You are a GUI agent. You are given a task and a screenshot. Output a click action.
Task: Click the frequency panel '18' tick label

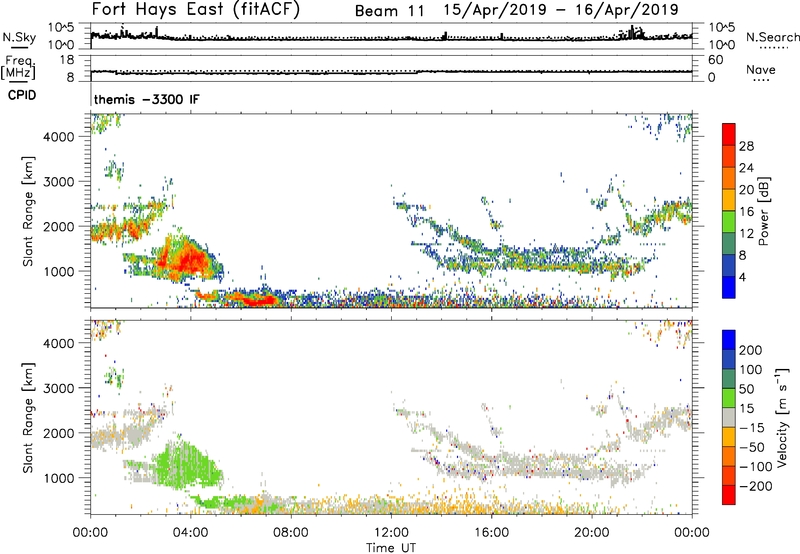[x=66, y=60]
